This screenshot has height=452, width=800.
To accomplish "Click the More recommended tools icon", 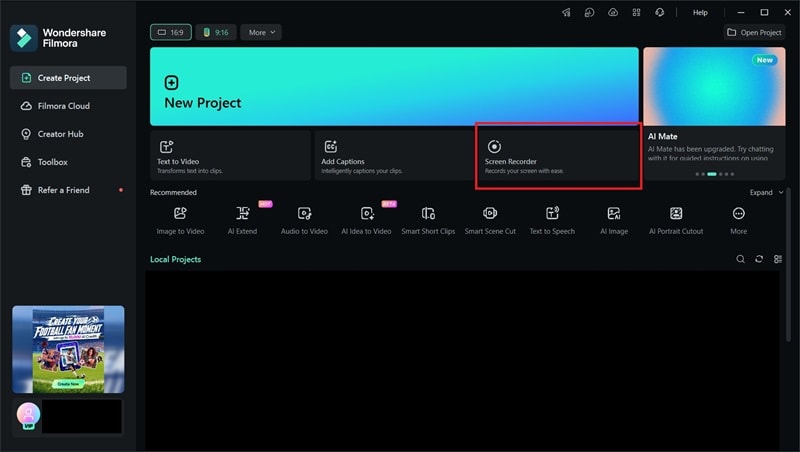I will (738, 214).
